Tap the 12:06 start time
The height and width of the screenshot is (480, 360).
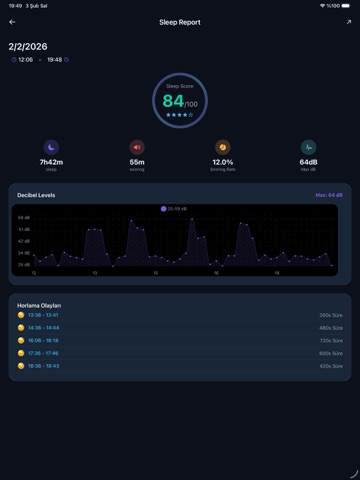pyautogui.click(x=25, y=60)
